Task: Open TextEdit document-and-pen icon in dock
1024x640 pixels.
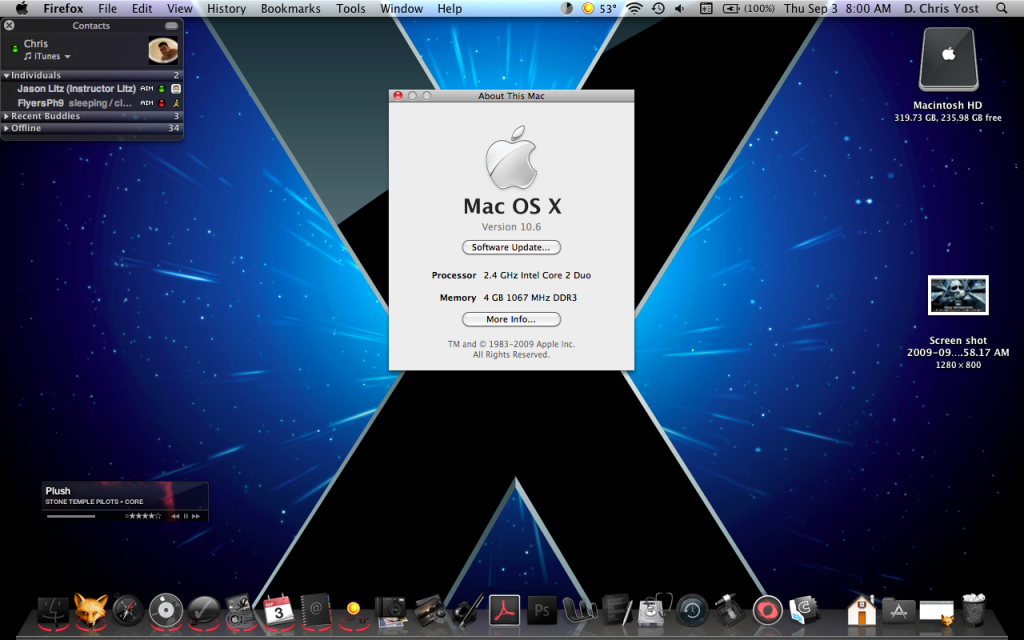Action: click(x=617, y=611)
